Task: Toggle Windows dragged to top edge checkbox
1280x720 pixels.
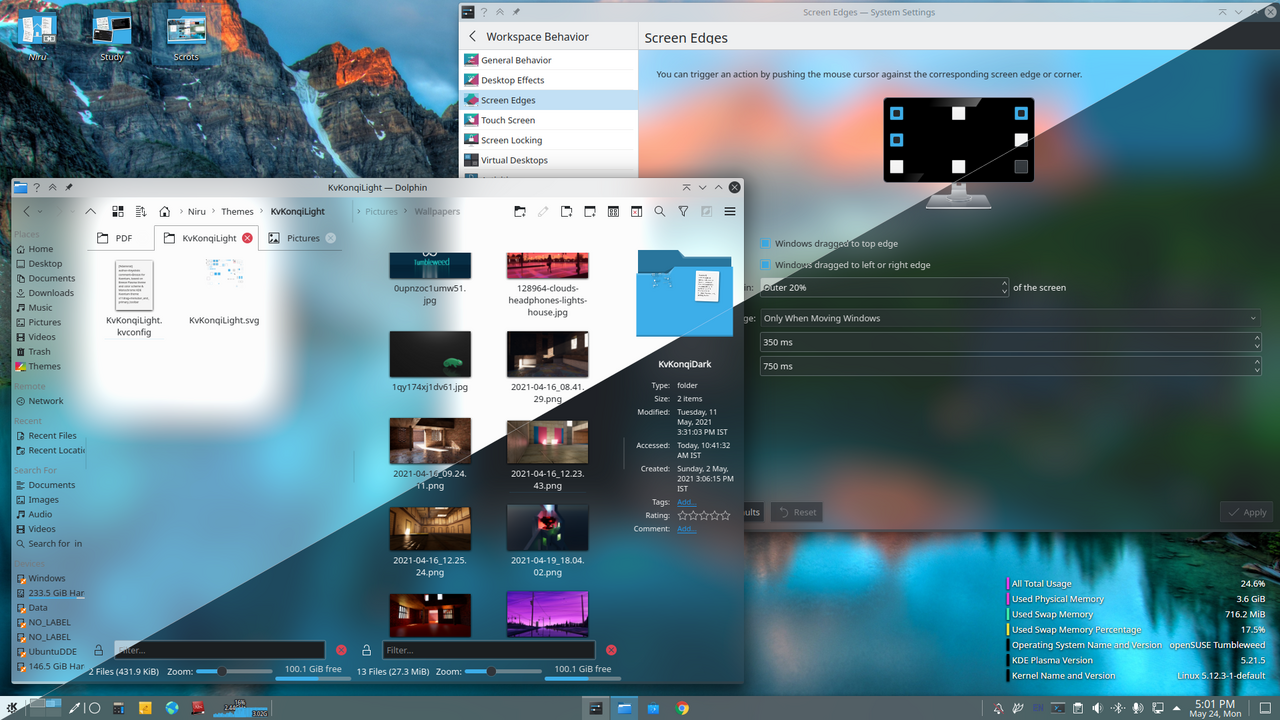Action: pos(766,244)
